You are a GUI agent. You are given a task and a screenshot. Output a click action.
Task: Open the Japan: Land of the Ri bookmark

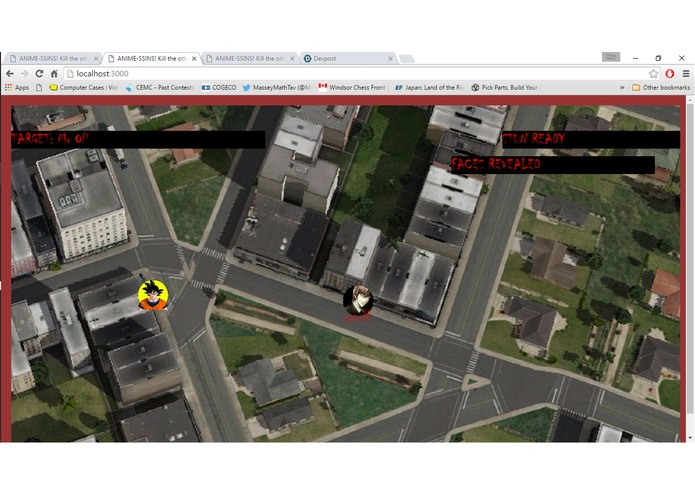(429, 88)
